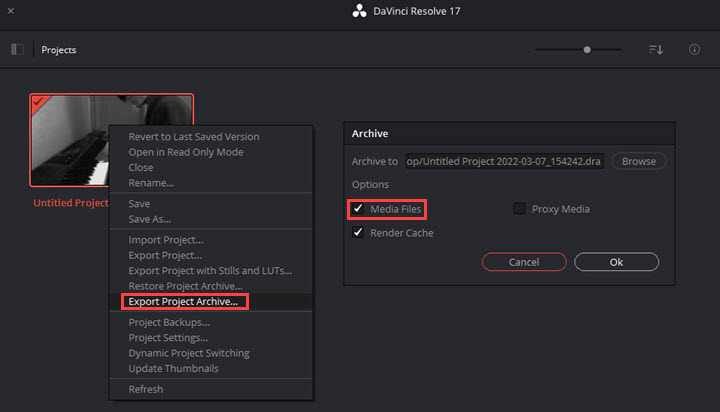This screenshot has width=720, height=412.
Task: Select Rename... in the context menu
Action: pos(151,183)
